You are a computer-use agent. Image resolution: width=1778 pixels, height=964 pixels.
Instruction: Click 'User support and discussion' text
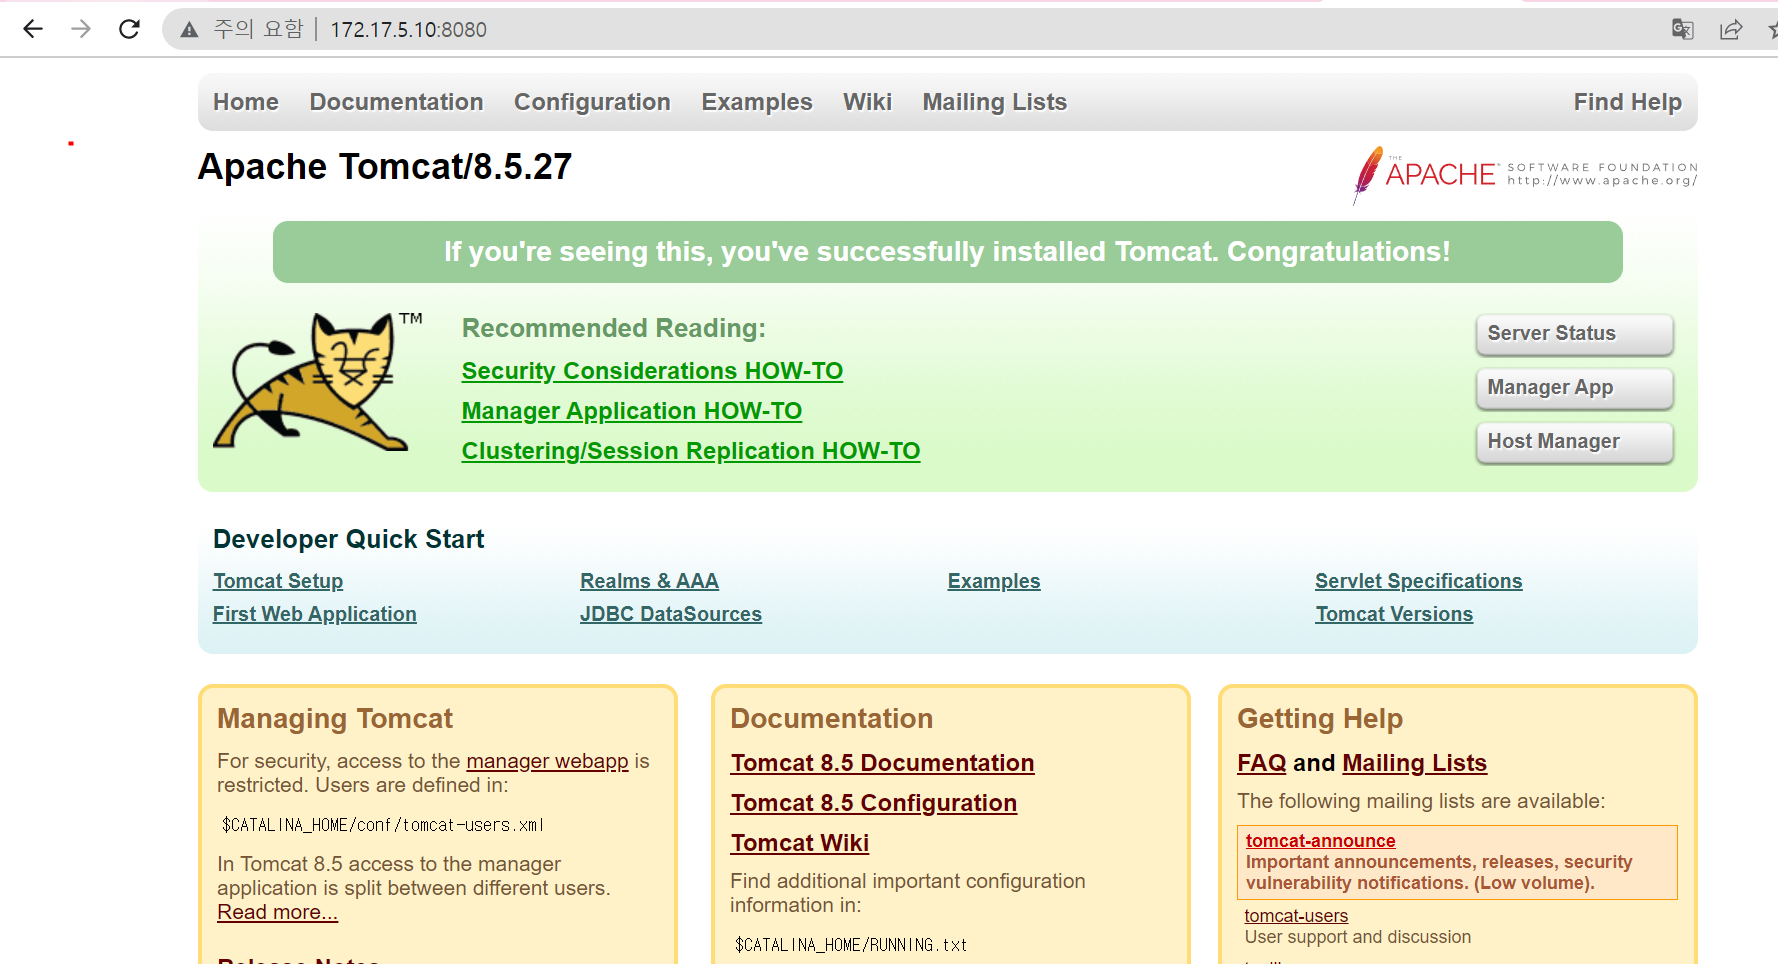coord(1357,937)
